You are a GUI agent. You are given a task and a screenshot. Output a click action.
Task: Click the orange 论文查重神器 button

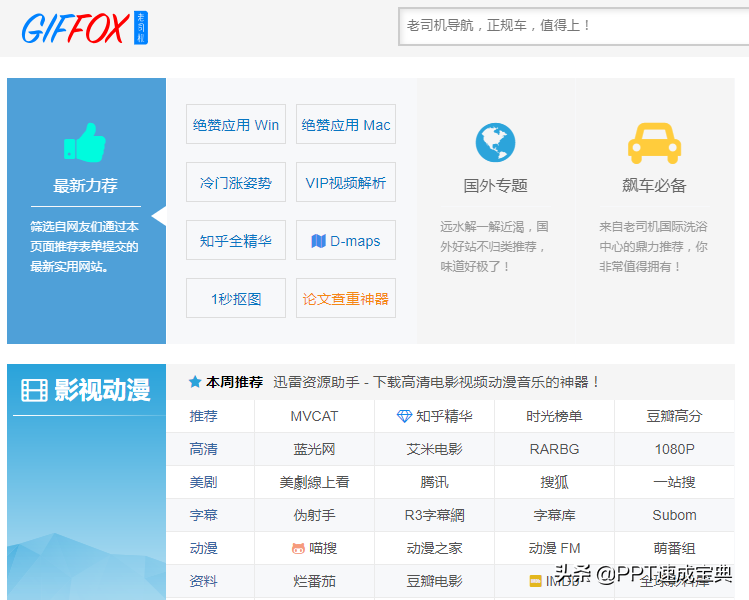(346, 299)
